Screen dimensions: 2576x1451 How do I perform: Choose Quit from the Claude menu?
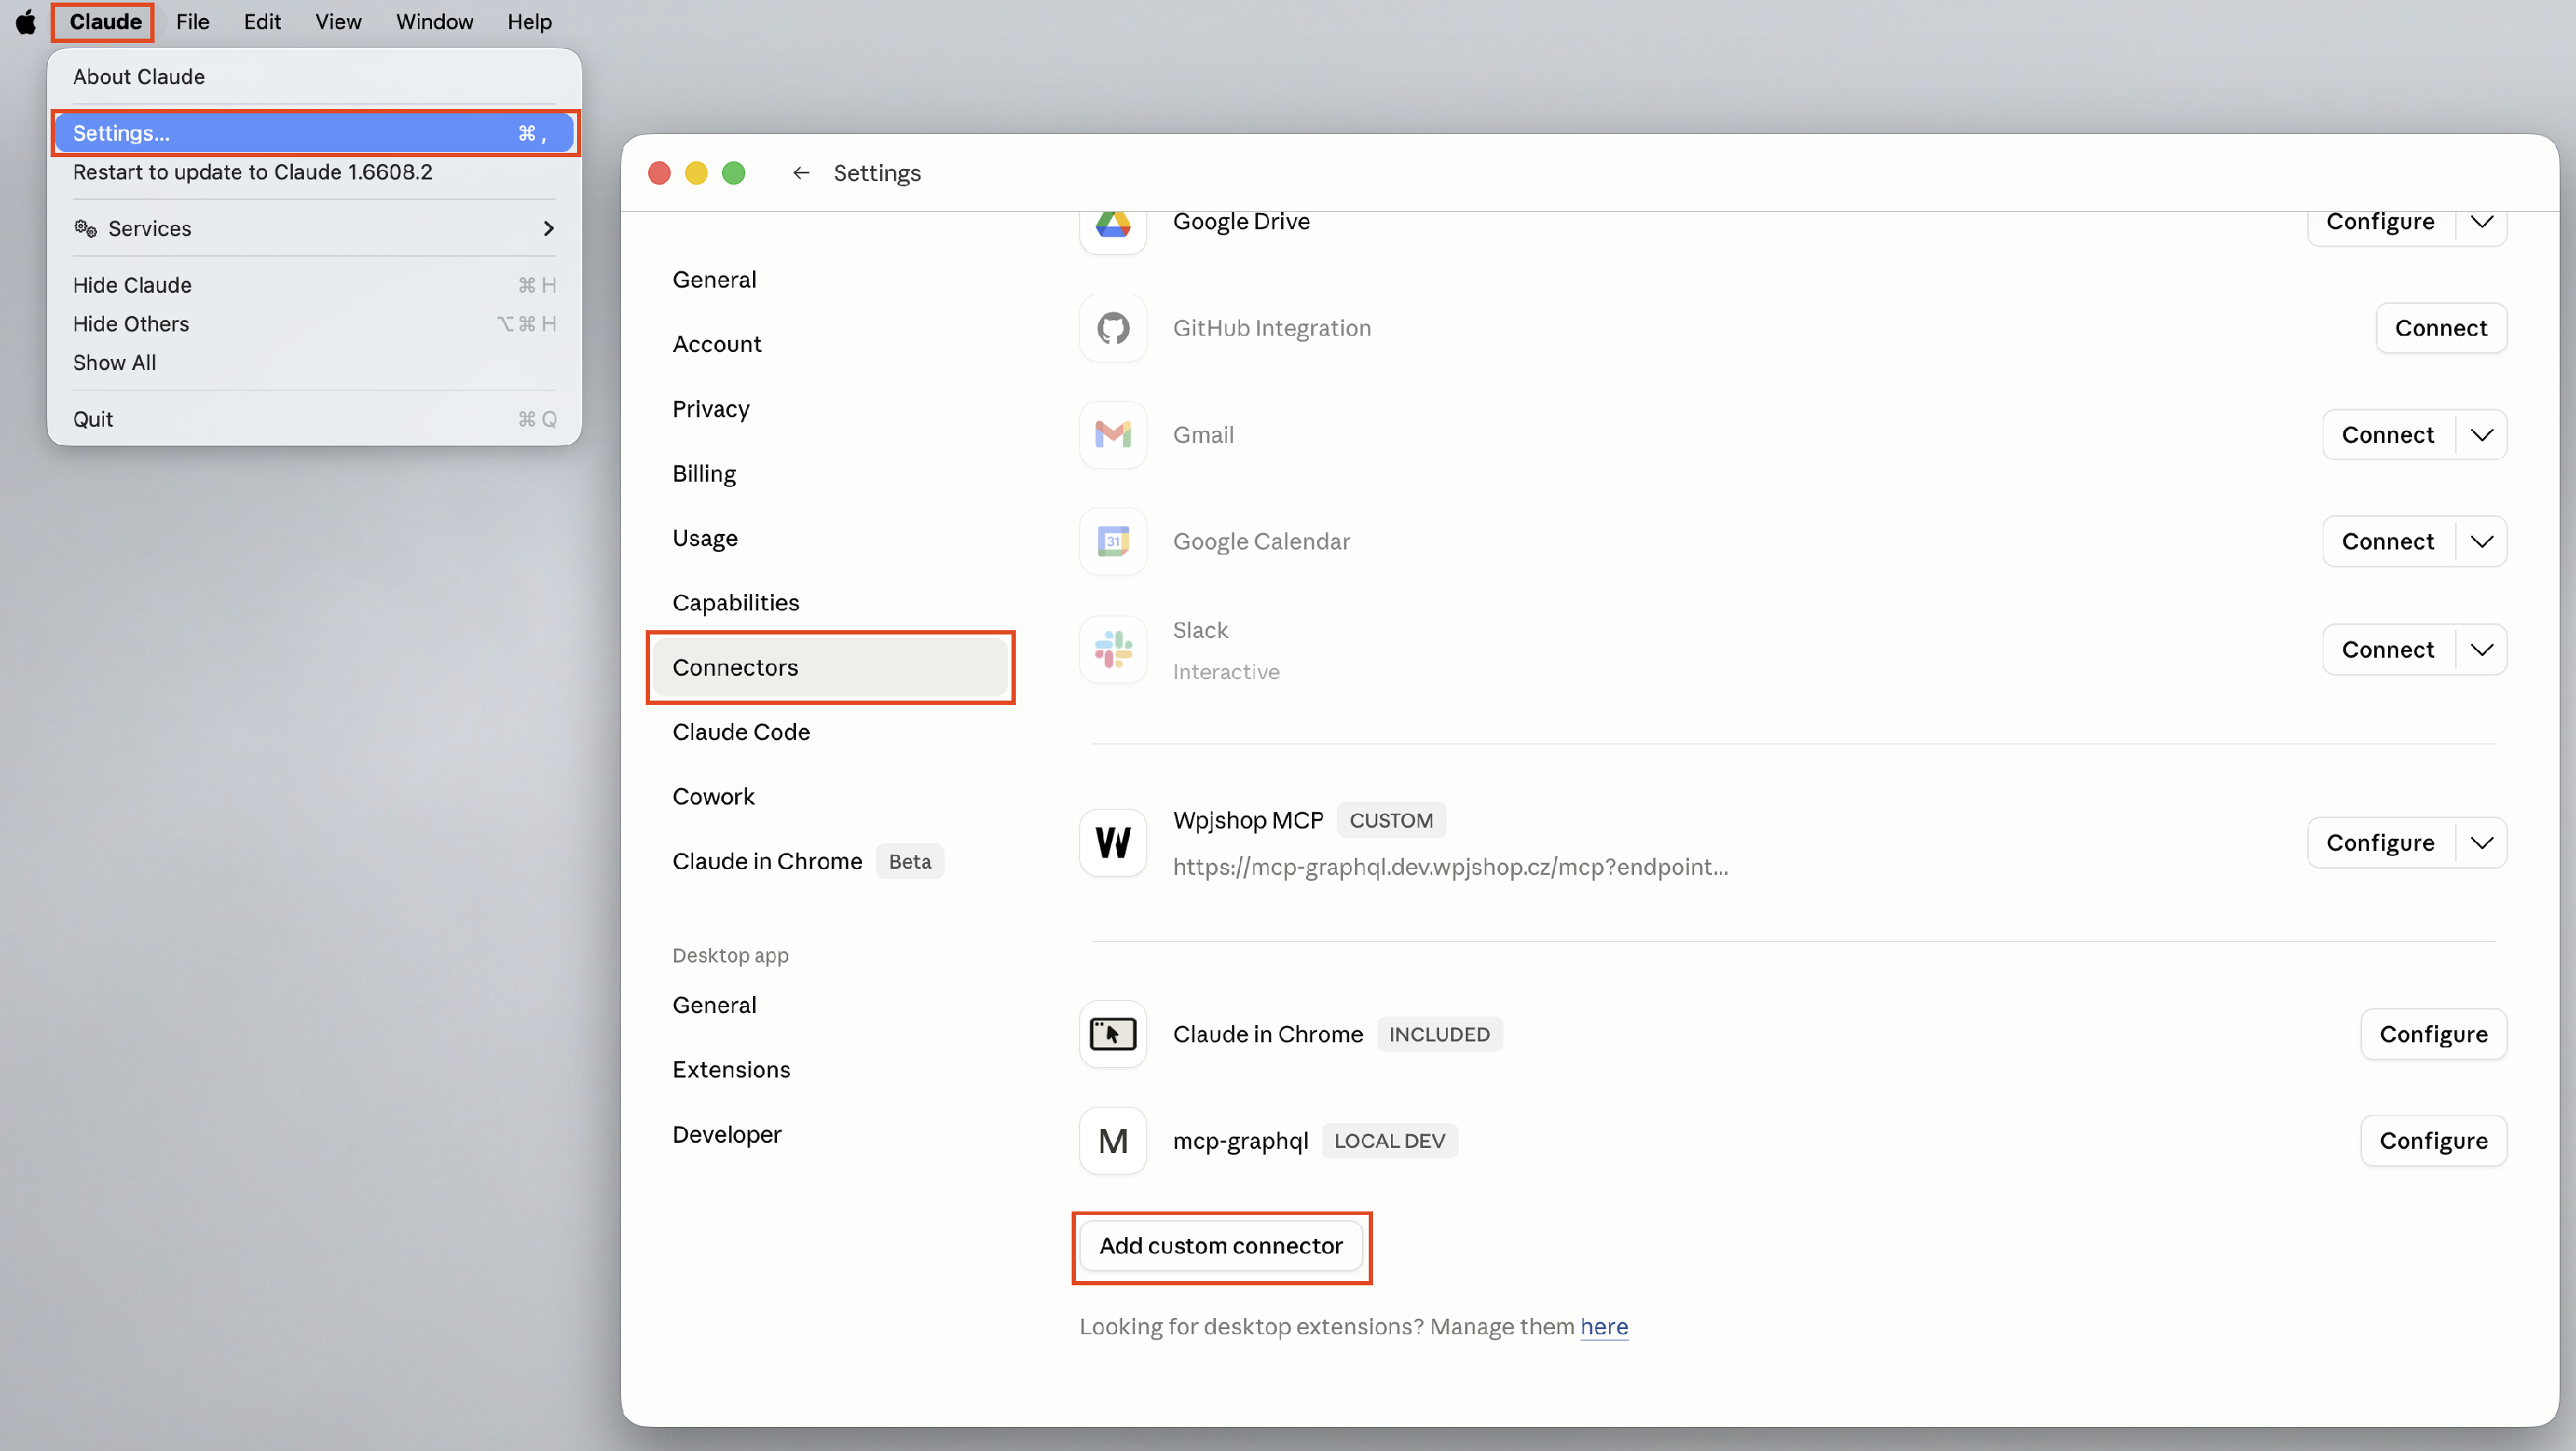coord(314,419)
